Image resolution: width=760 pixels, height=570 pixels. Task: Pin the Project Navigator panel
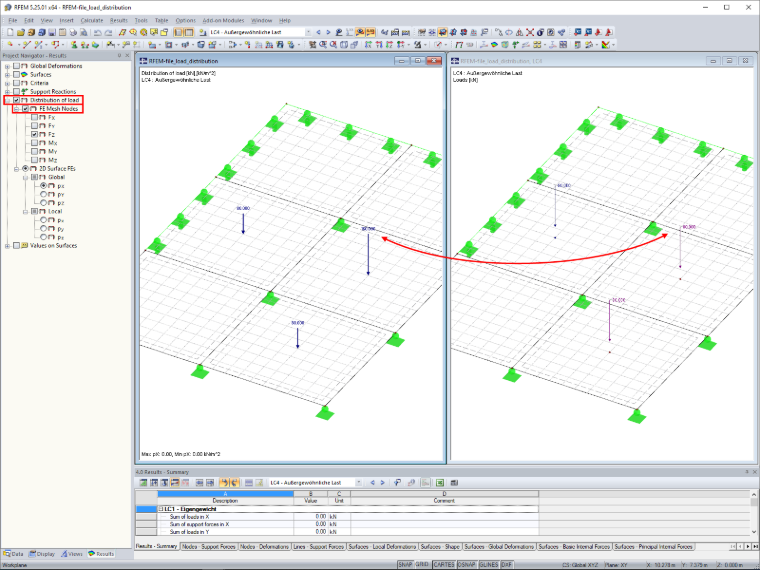pos(119,55)
